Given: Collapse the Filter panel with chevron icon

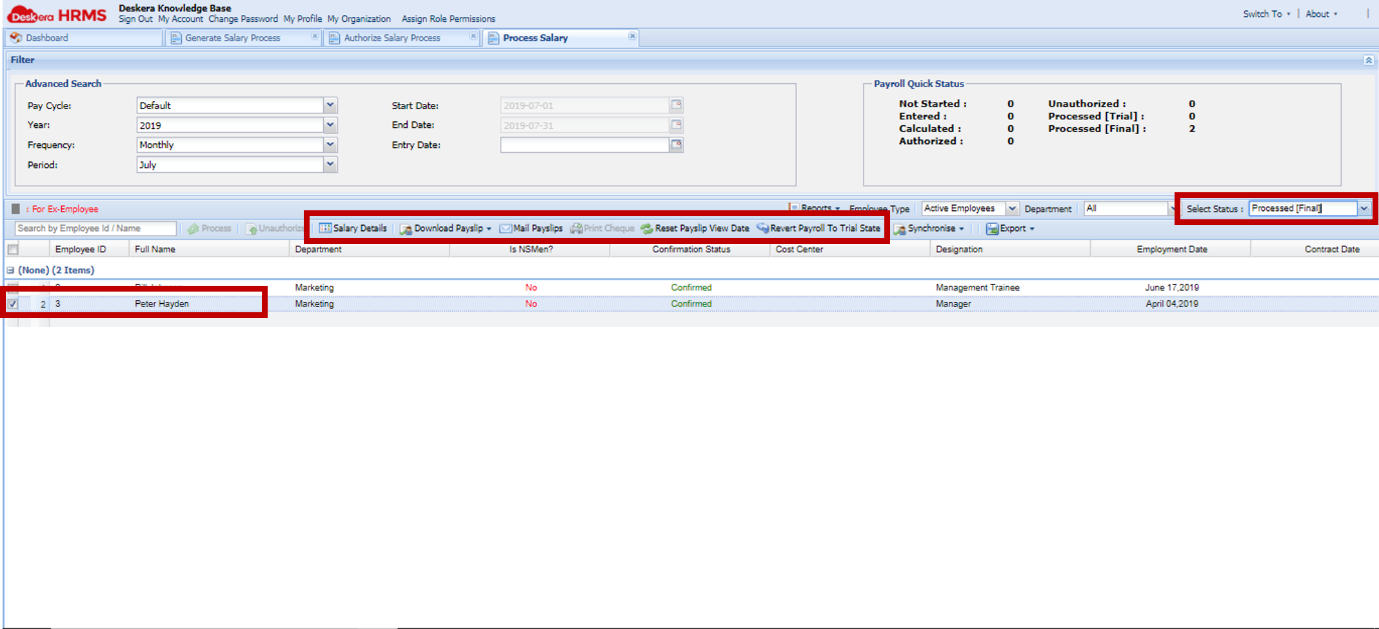Looking at the screenshot, I should (x=1368, y=60).
